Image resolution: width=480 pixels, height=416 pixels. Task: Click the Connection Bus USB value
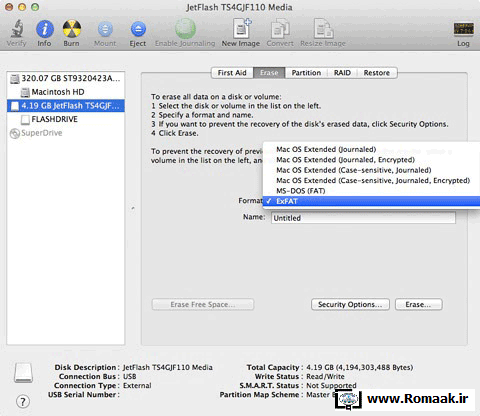pyautogui.click(x=130, y=376)
